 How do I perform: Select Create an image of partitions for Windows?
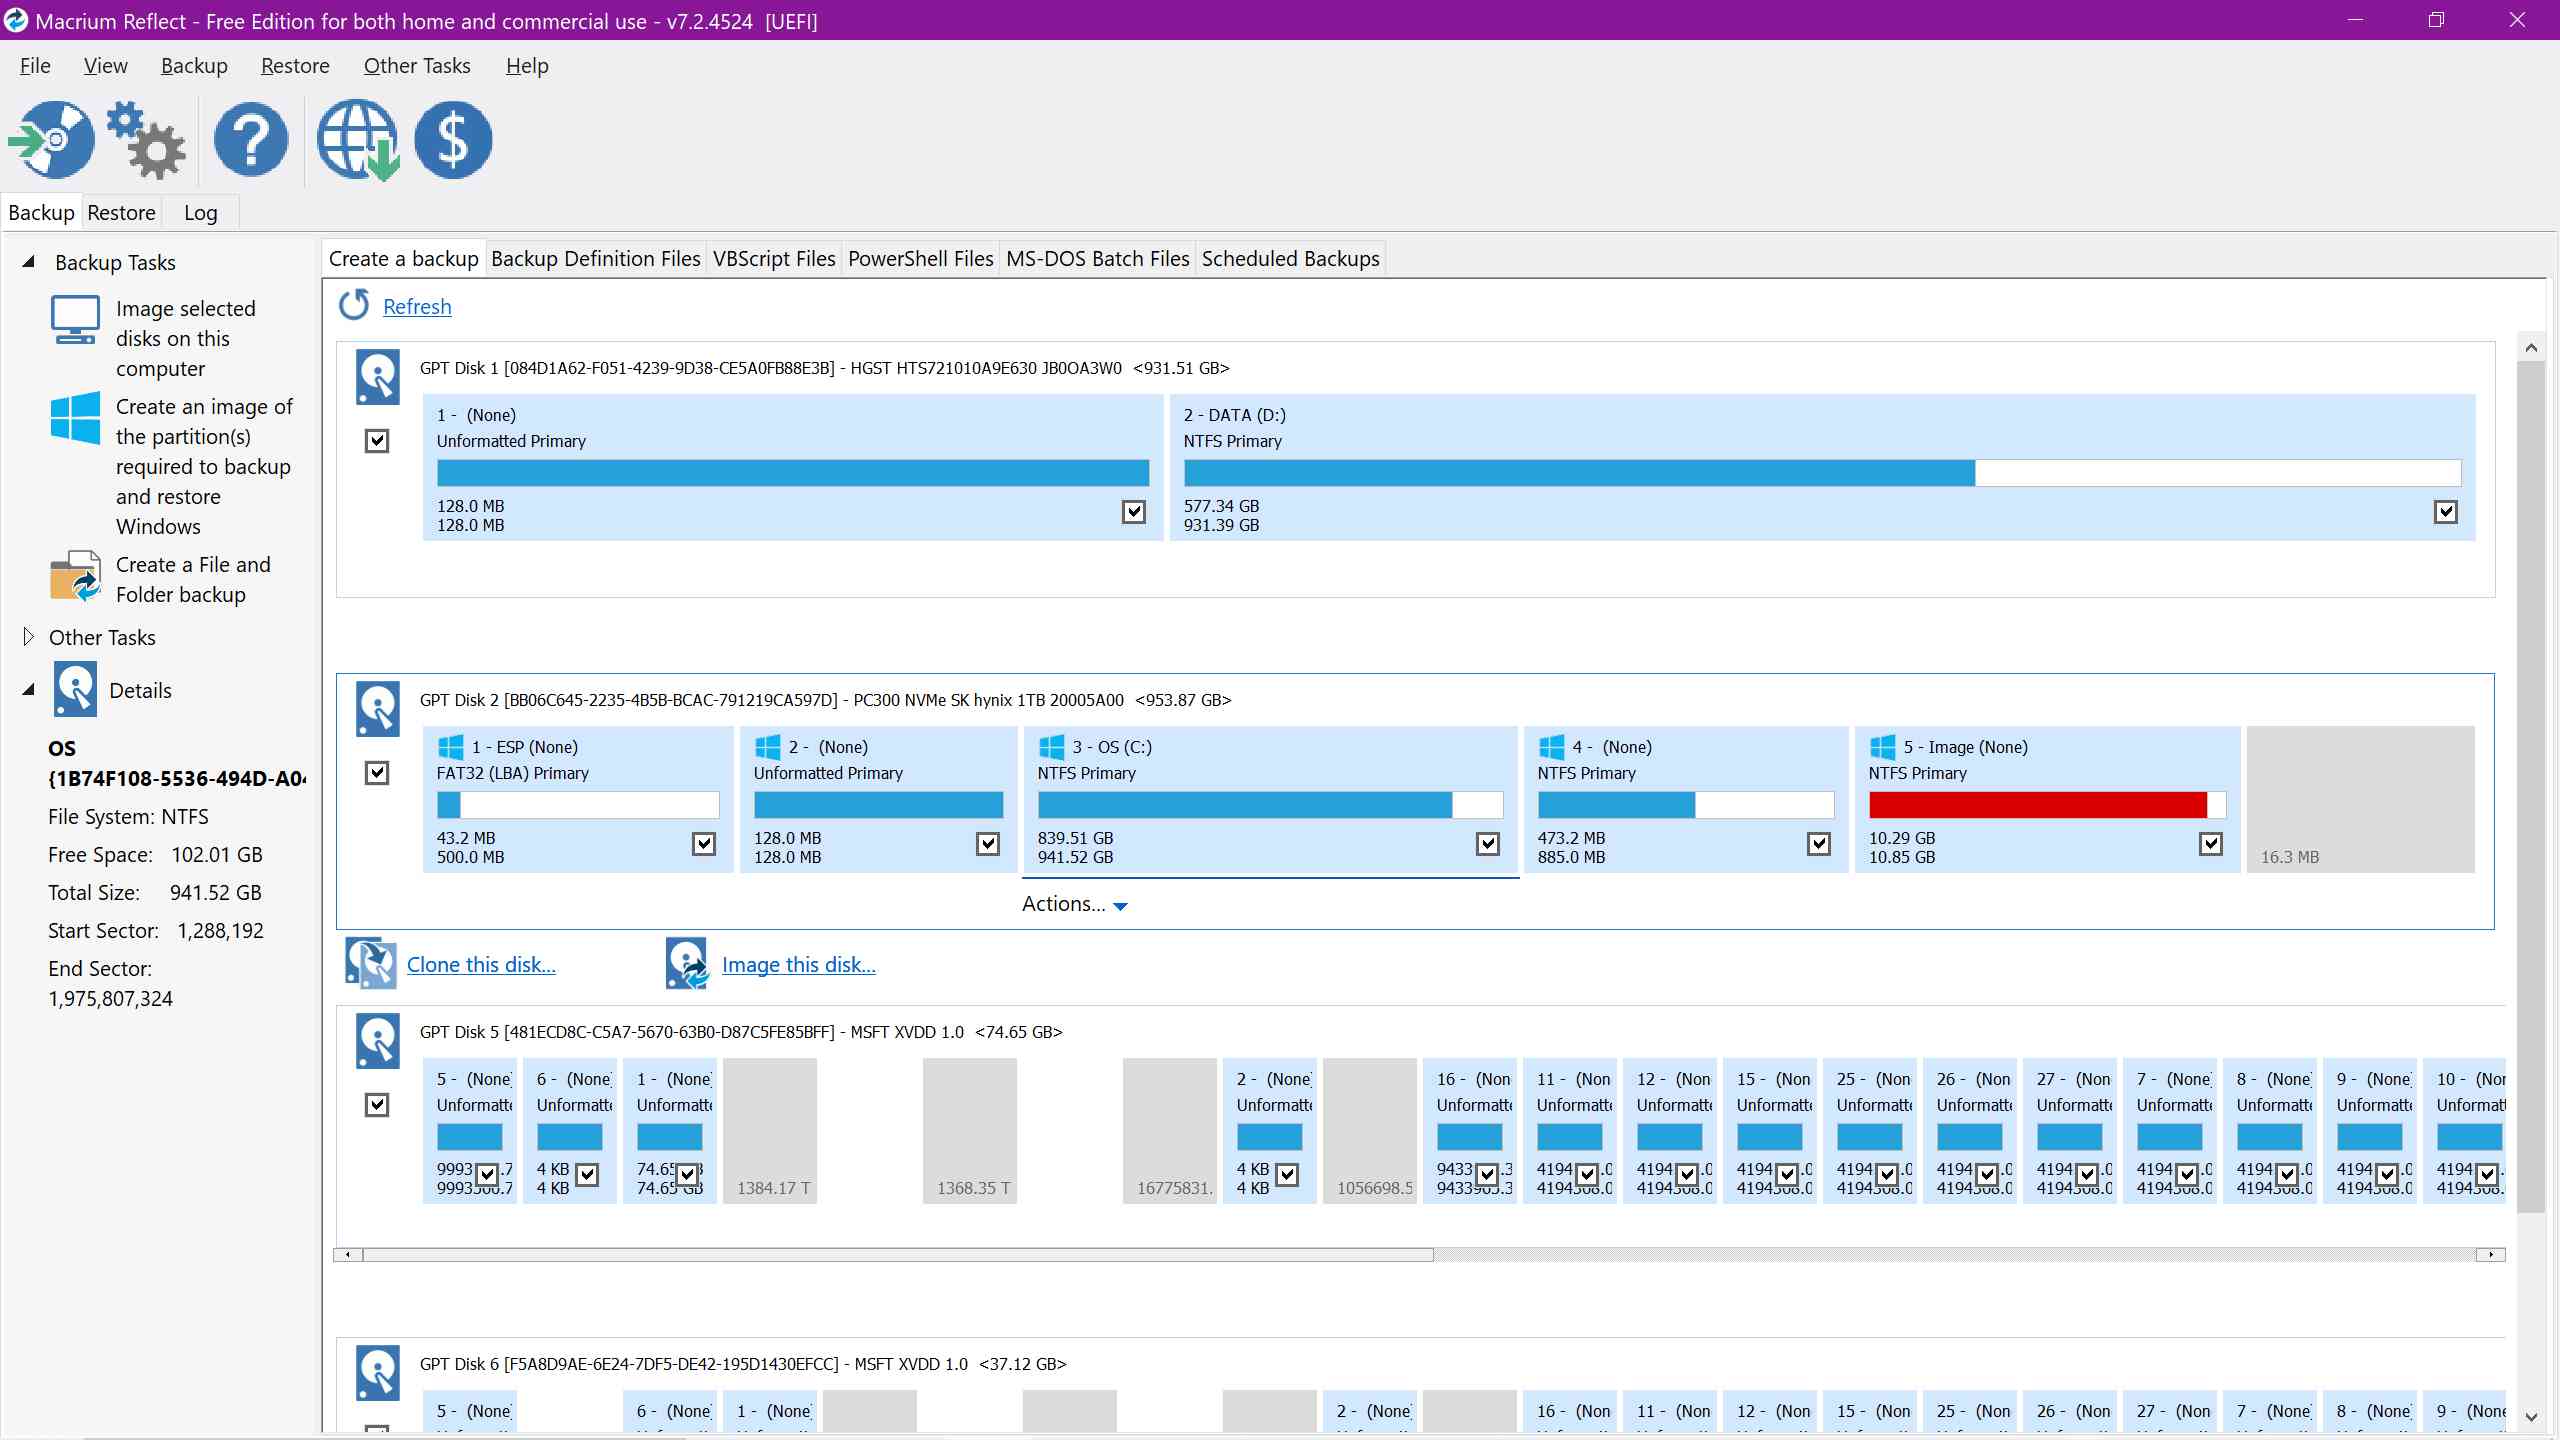204,466
